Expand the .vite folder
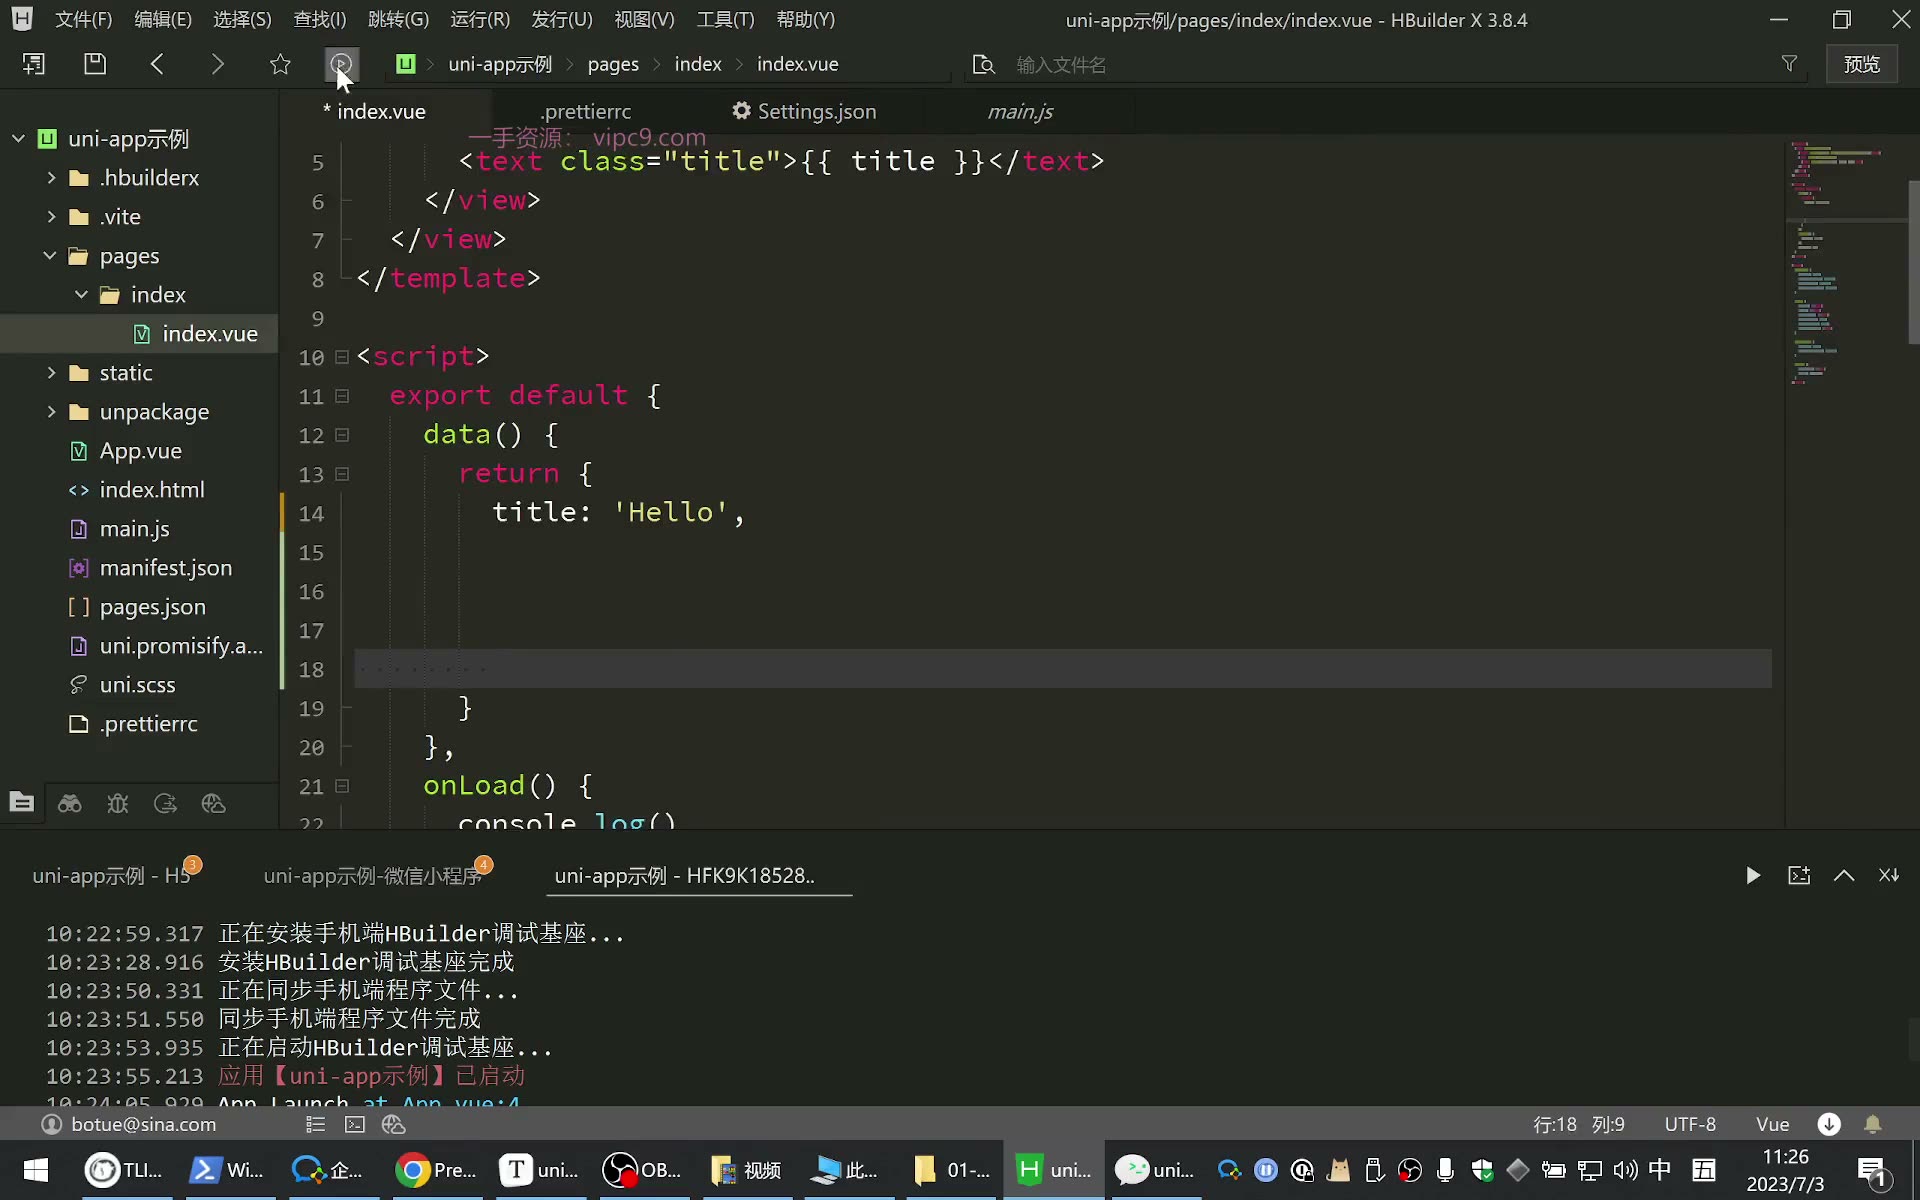 coord(51,217)
